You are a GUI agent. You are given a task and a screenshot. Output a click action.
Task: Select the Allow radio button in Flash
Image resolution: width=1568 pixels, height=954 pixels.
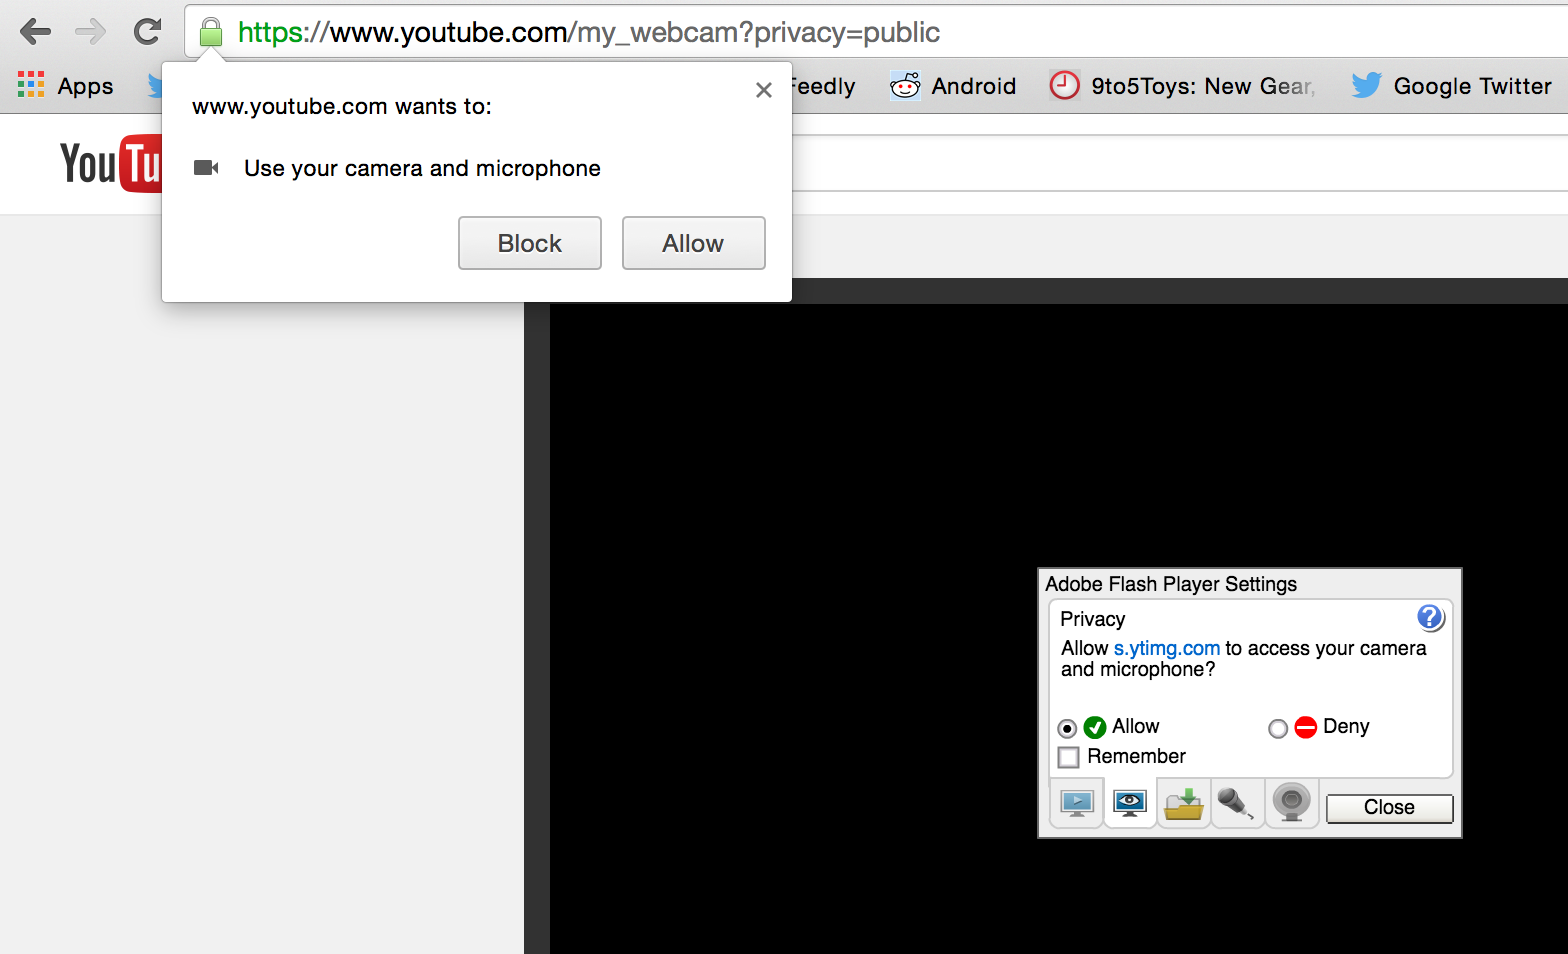(x=1068, y=728)
